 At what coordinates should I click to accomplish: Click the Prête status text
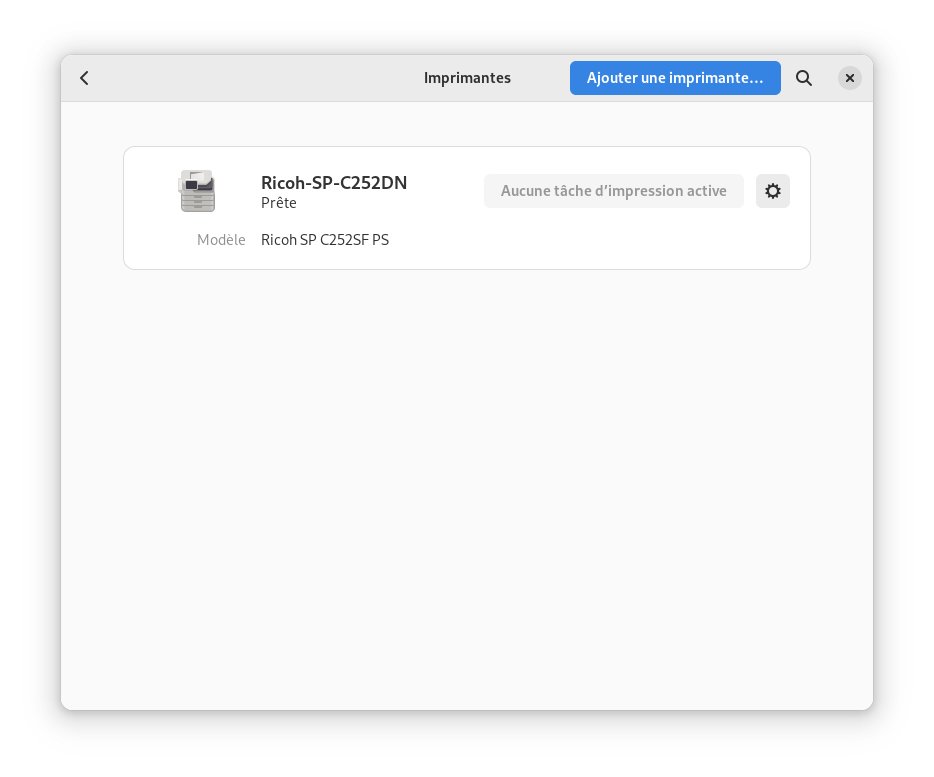pos(278,203)
